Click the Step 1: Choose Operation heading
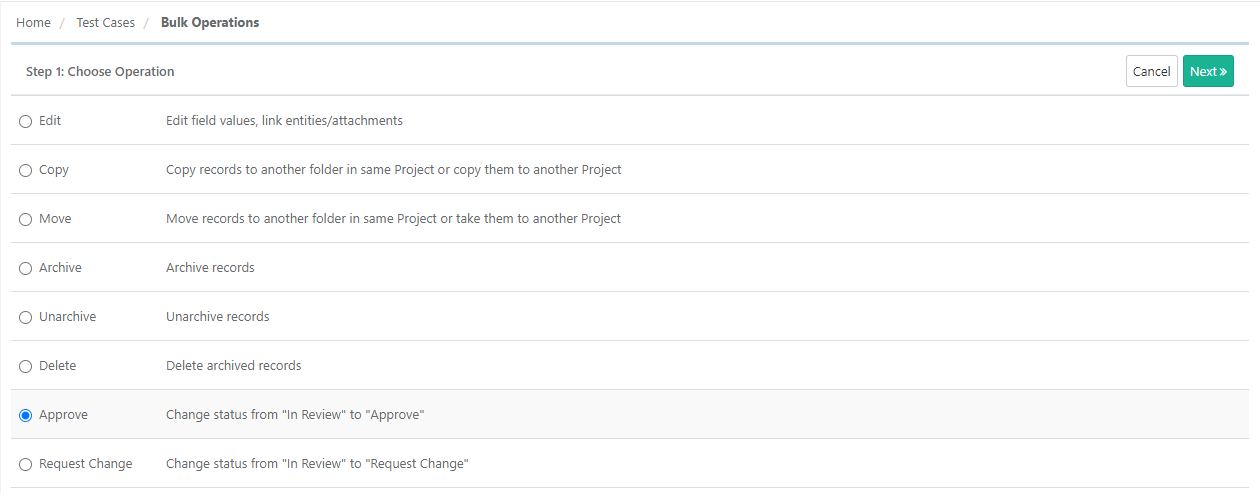This screenshot has width=1260, height=493. click(x=100, y=71)
